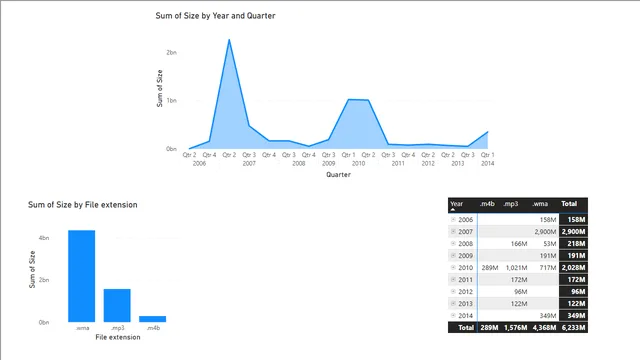Click the 2006 .wma cell showing 158M

point(548,220)
